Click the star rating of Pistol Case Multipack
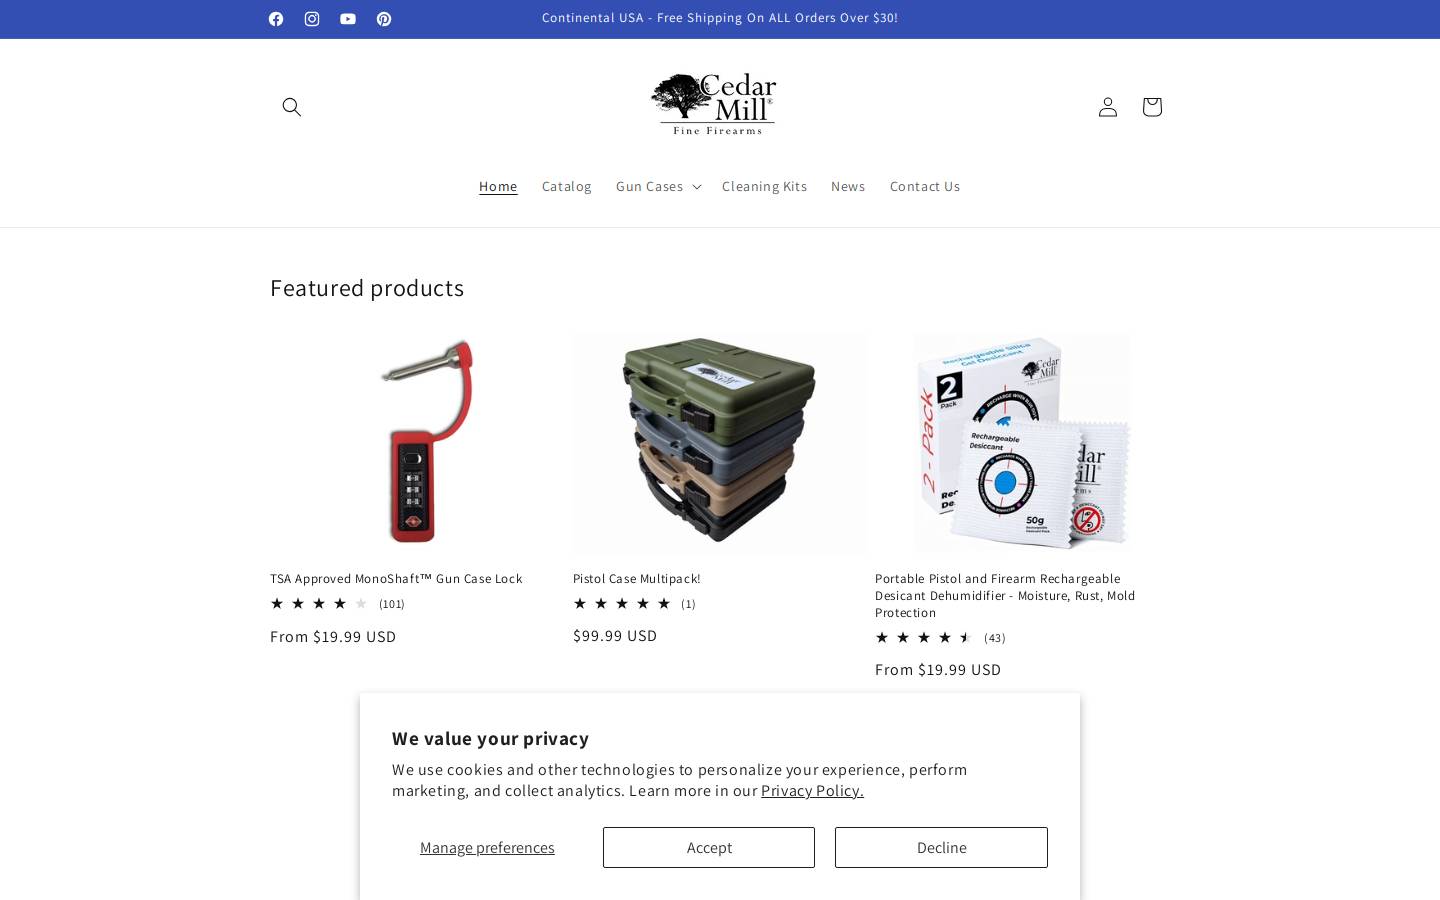Image resolution: width=1440 pixels, height=900 pixels. click(622, 604)
